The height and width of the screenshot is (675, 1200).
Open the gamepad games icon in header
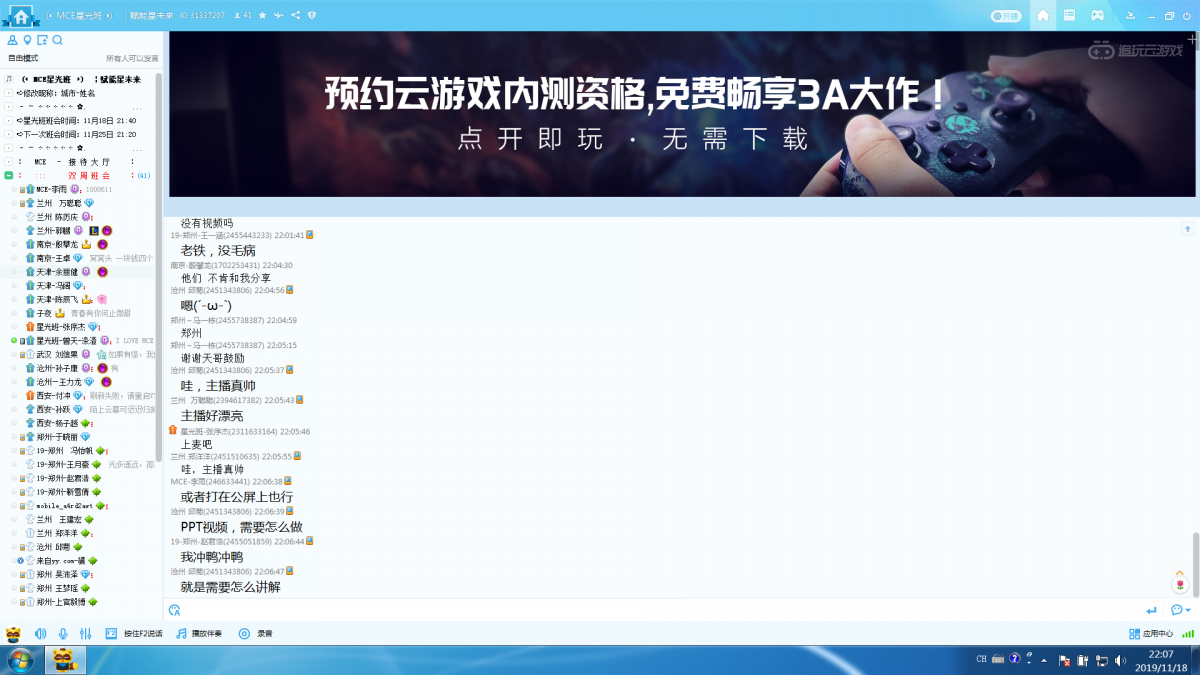tap(1097, 16)
